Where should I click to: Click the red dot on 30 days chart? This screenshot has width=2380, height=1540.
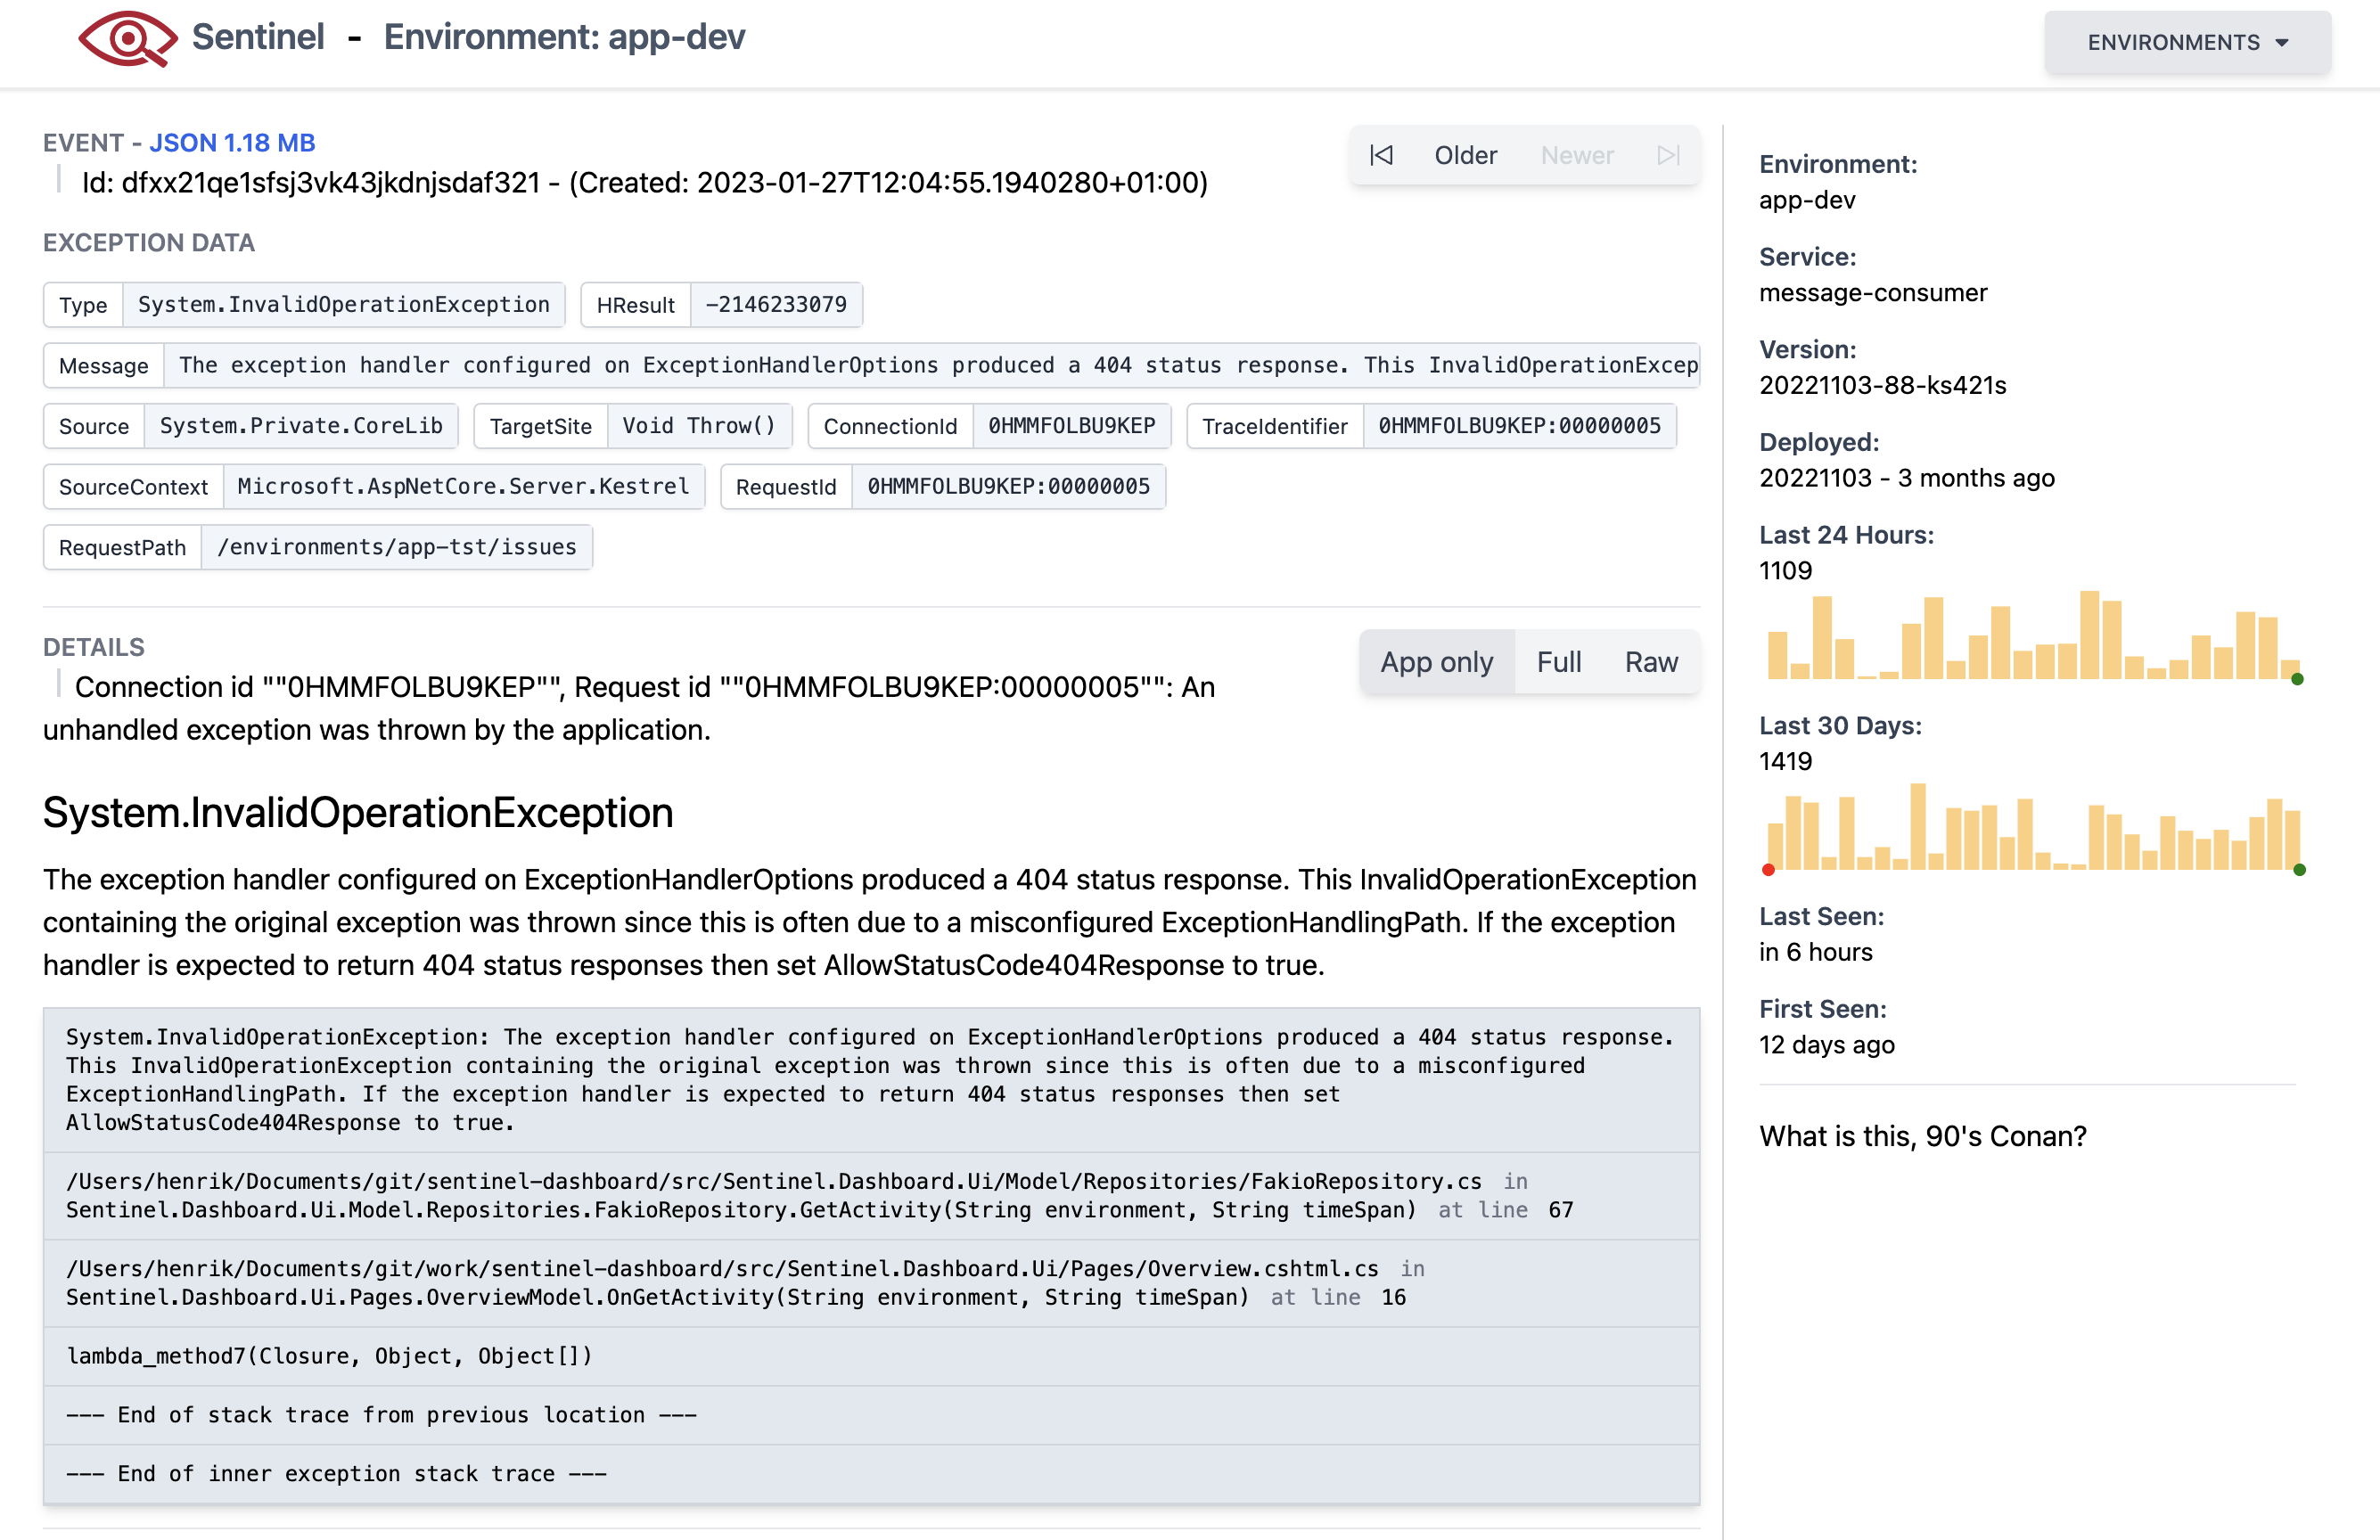(x=1768, y=869)
